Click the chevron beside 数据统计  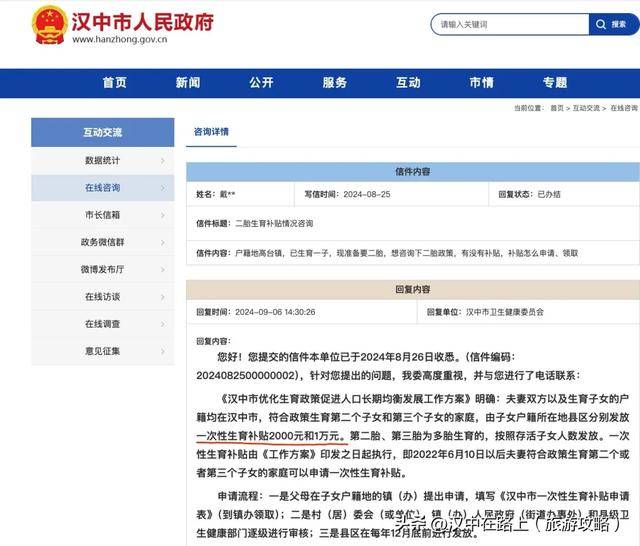pyautogui.click(x=163, y=161)
